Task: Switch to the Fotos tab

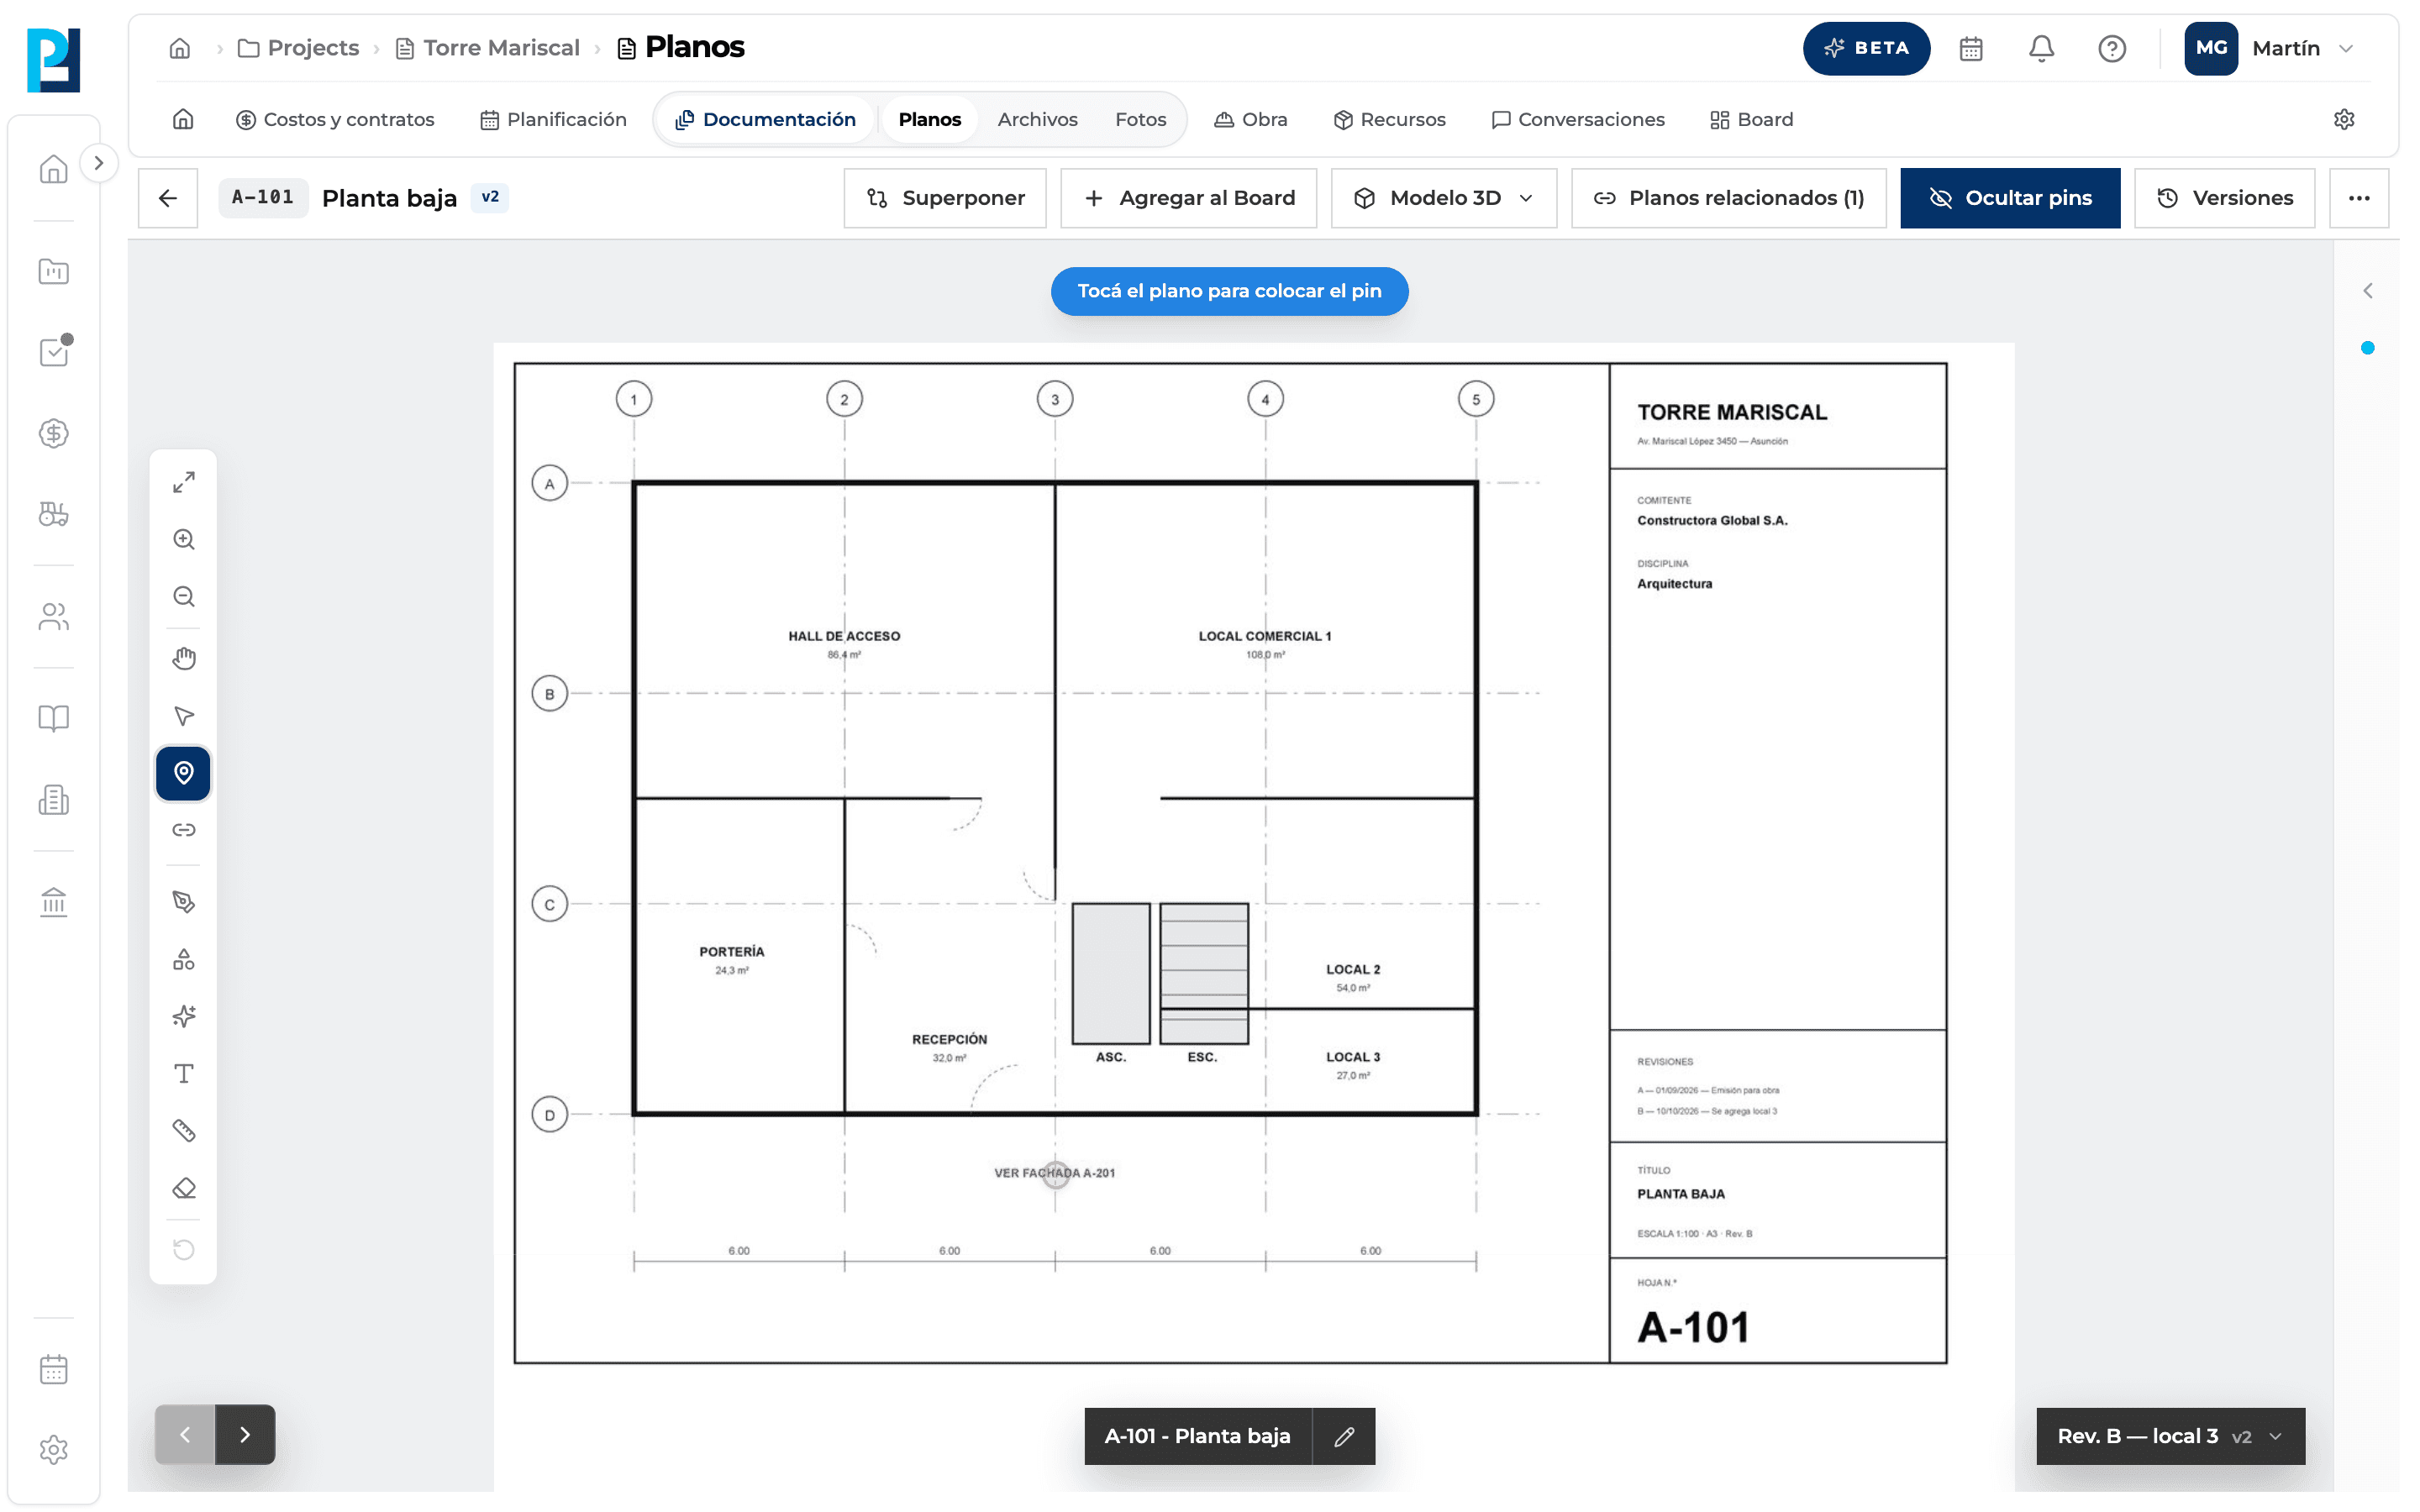Action: click(x=1140, y=119)
